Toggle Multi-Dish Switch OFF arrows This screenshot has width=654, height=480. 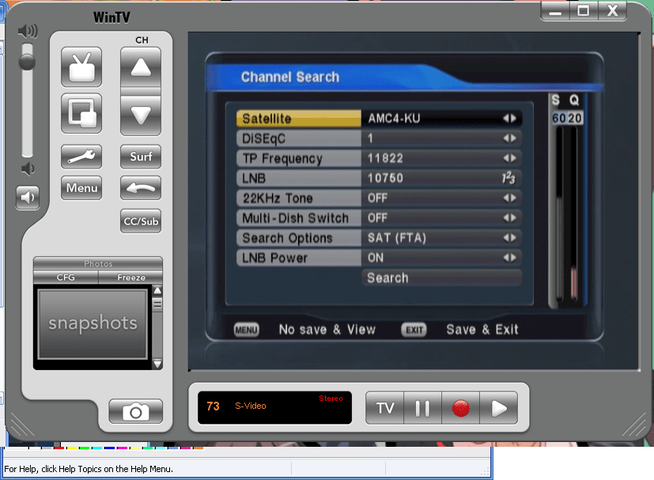(509, 218)
